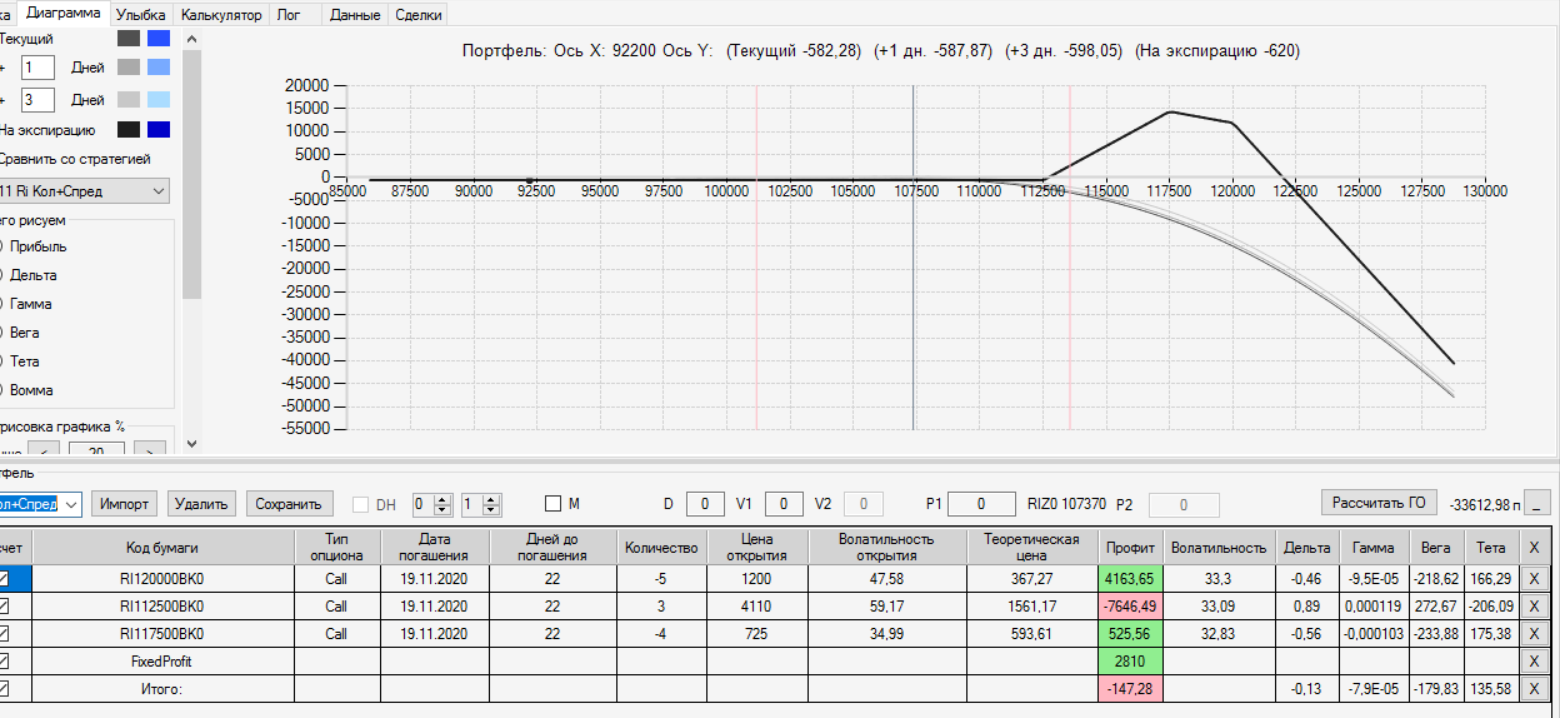Screen dimensions: 1560x718
Task: Increment the stepper showing 1
Action: [491, 499]
